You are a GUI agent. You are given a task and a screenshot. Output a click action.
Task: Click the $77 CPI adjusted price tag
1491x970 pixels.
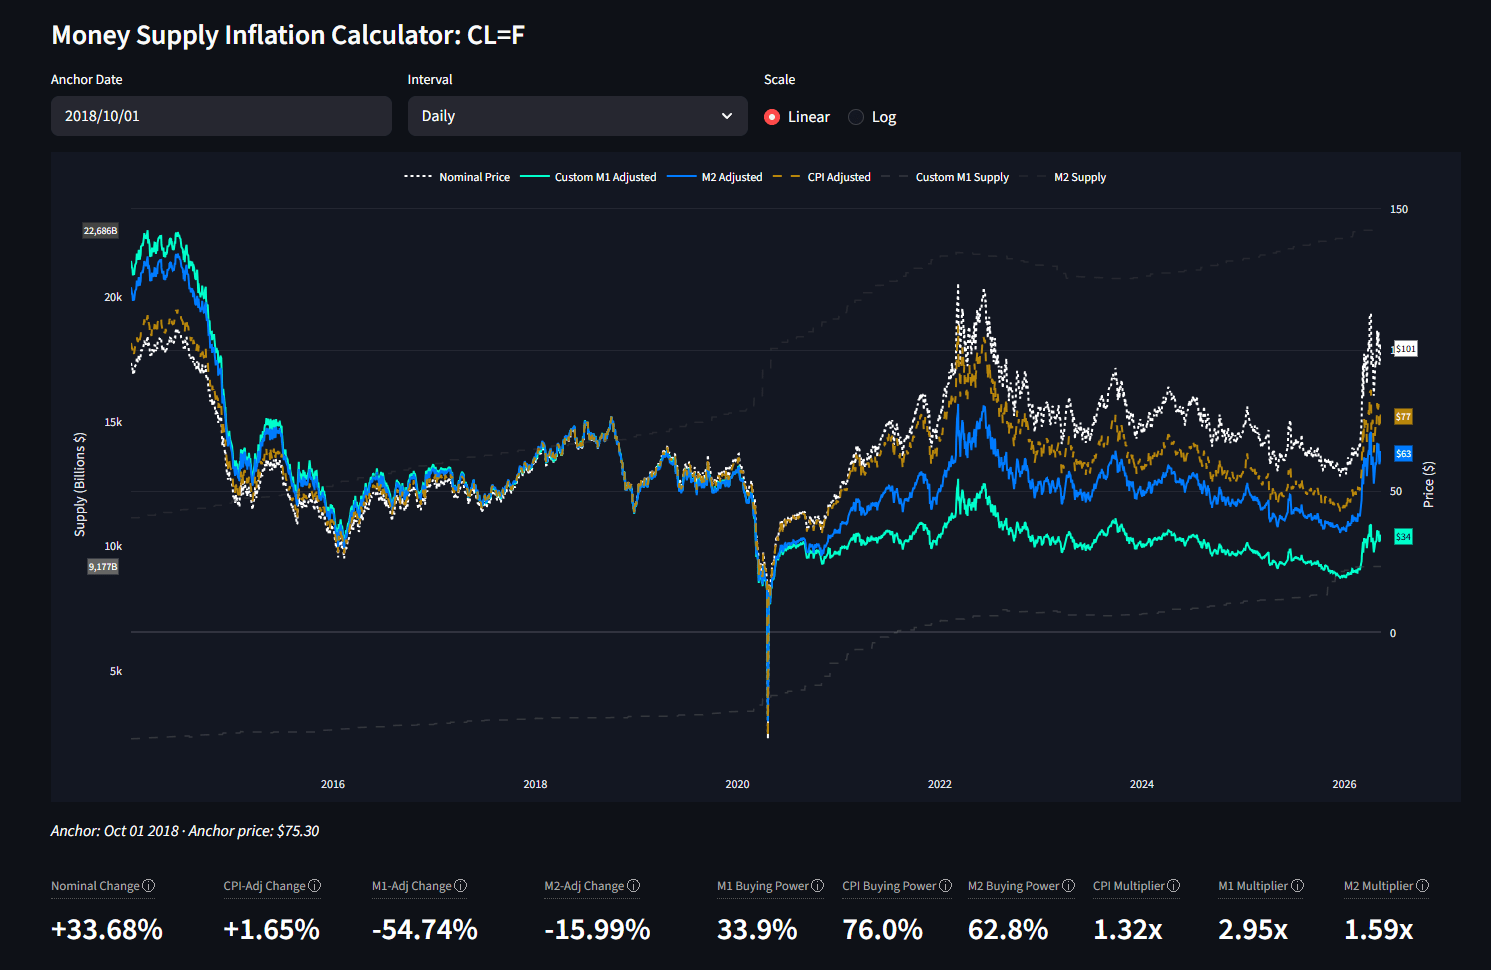pyautogui.click(x=1404, y=416)
